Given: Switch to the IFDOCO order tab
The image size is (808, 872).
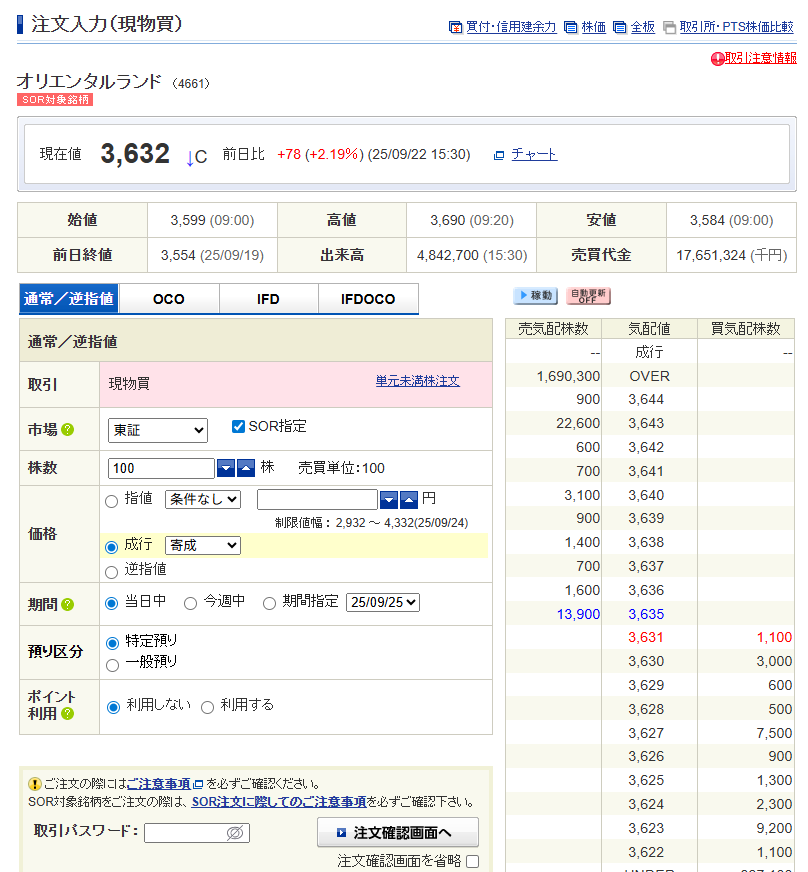Looking at the screenshot, I should (368, 299).
